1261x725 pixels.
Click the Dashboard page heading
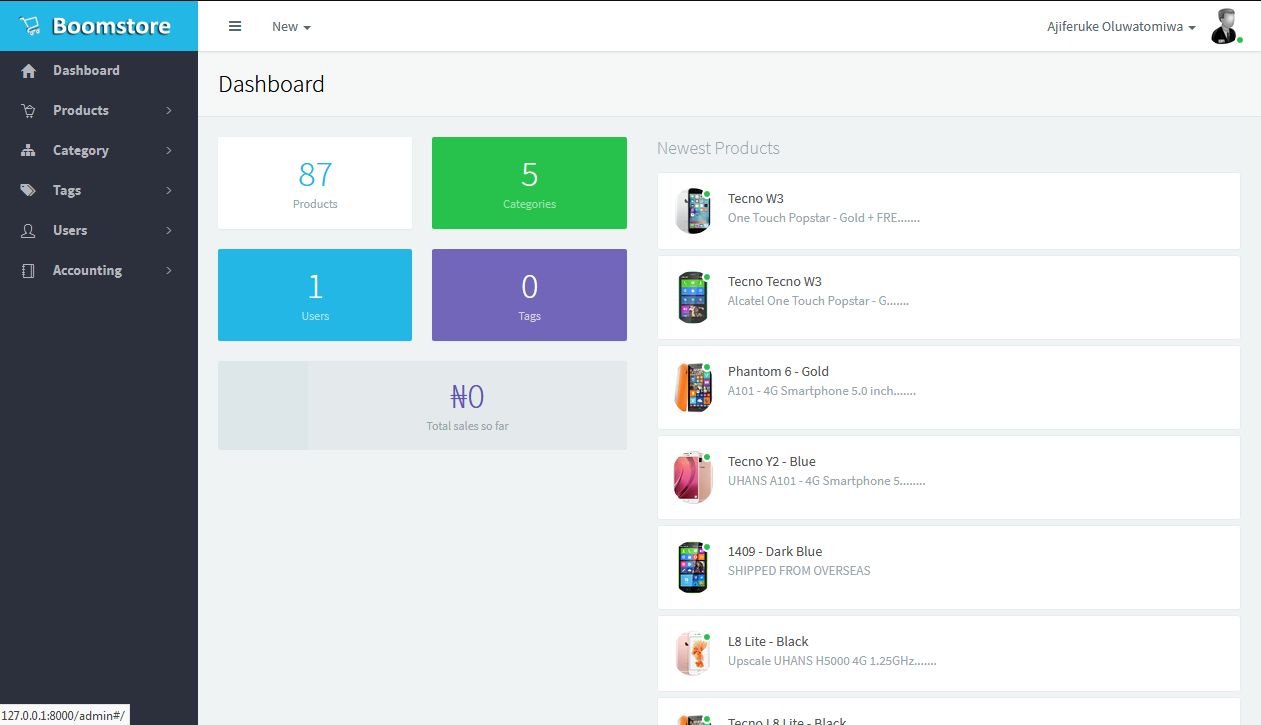(272, 84)
